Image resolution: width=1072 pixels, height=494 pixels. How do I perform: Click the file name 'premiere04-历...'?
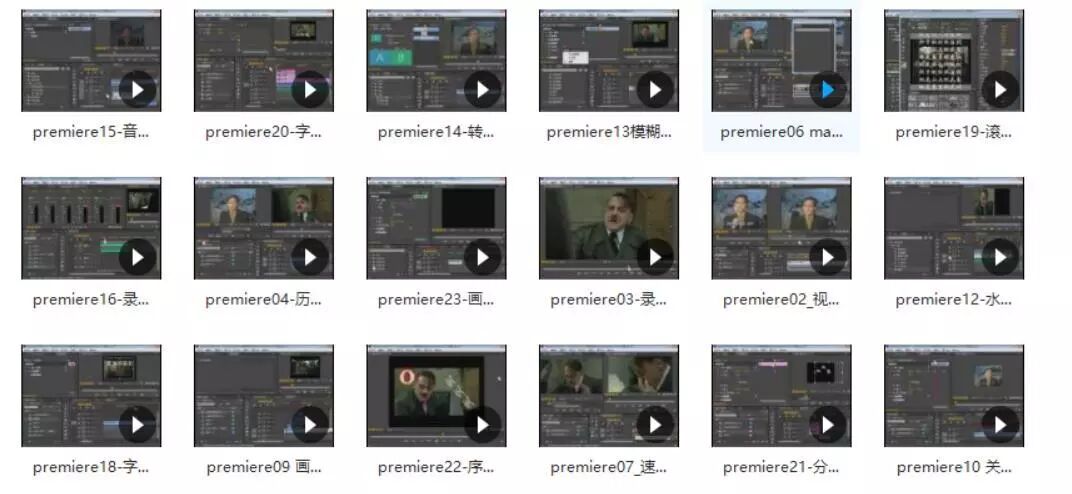click(264, 300)
